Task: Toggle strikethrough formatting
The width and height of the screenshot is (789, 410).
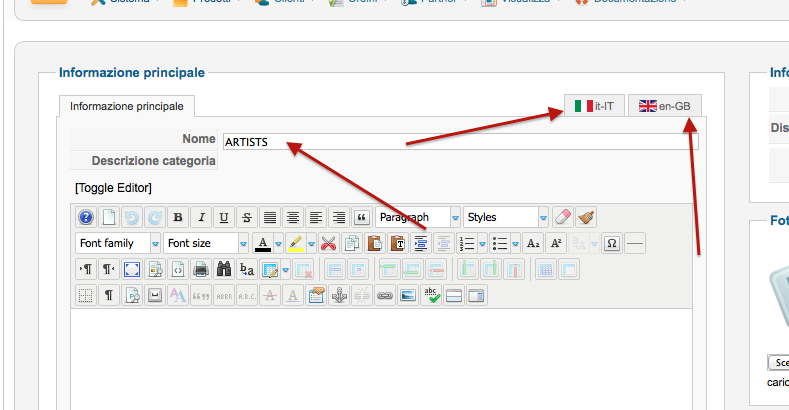Action: pyautogui.click(x=247, y=217)
